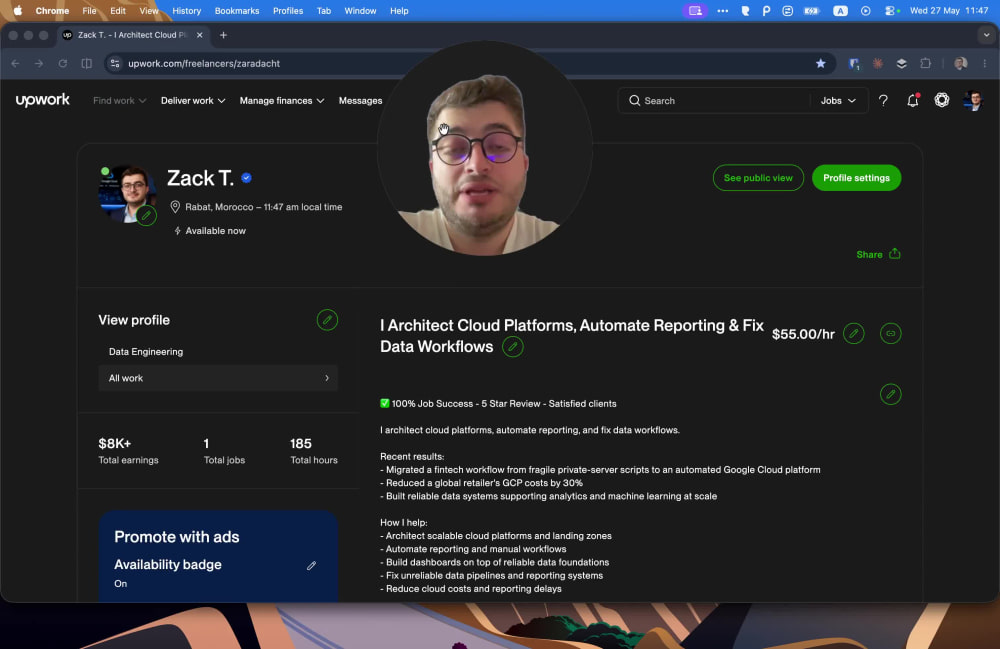Open Messages in the navigation
The height and width of the screenshot is (649, 1000).
[360, 100]
